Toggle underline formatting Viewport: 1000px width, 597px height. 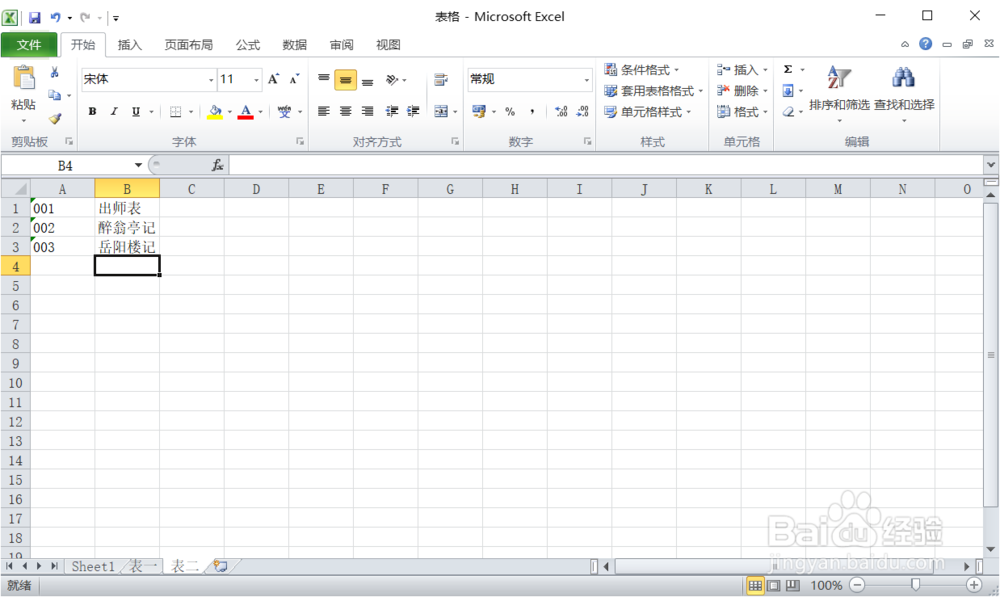136,112
